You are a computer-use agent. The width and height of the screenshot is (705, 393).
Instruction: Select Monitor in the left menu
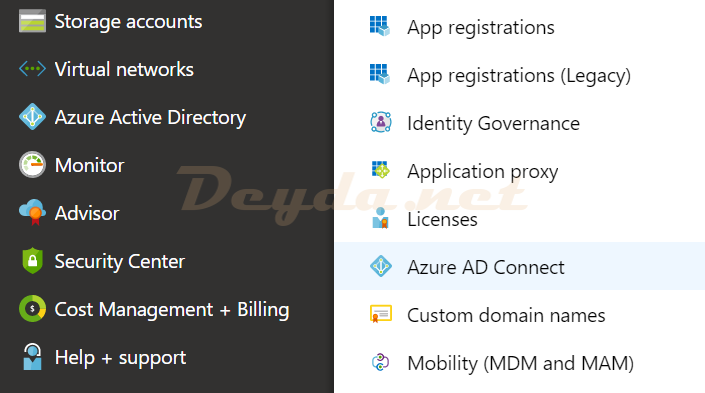tap(89, 165)
